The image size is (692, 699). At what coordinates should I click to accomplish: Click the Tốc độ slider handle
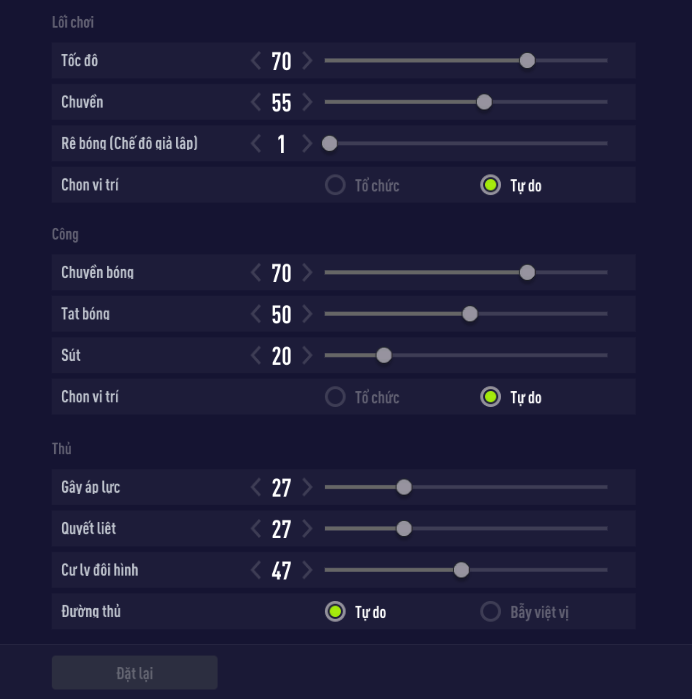pos(527,61)
